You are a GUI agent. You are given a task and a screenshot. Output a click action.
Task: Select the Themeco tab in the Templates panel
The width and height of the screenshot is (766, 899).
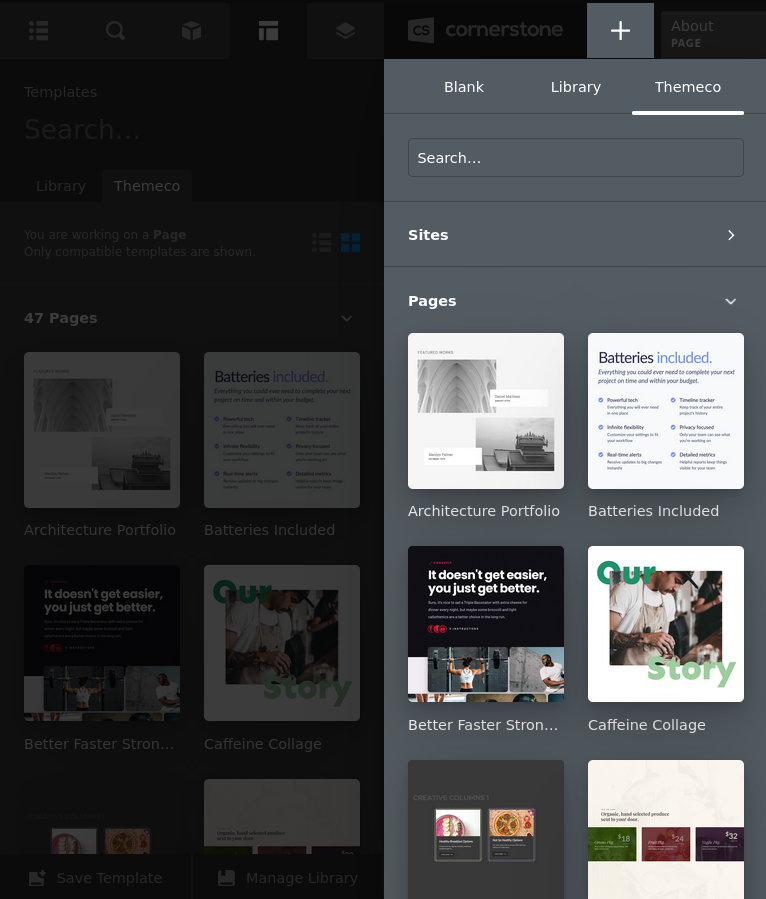pyautogui.click(x=147, y=186)
